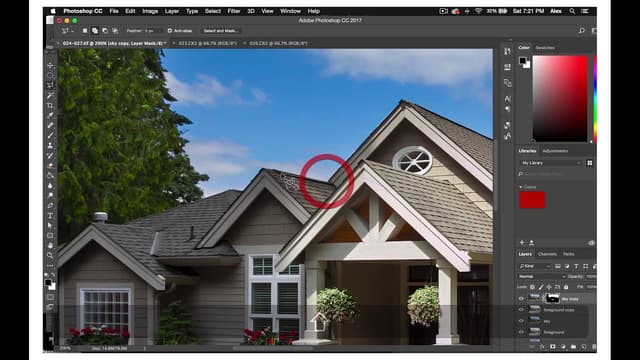Screen dimensions: 640x360
Task: Select the Elliptical Marquee tool
Action: 50,76
